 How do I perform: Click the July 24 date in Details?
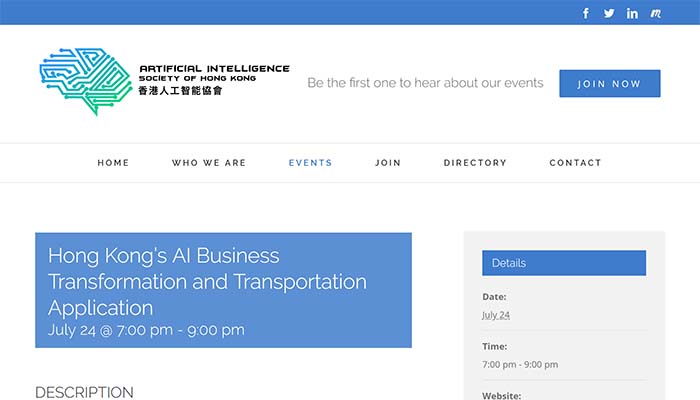(496, 315)
